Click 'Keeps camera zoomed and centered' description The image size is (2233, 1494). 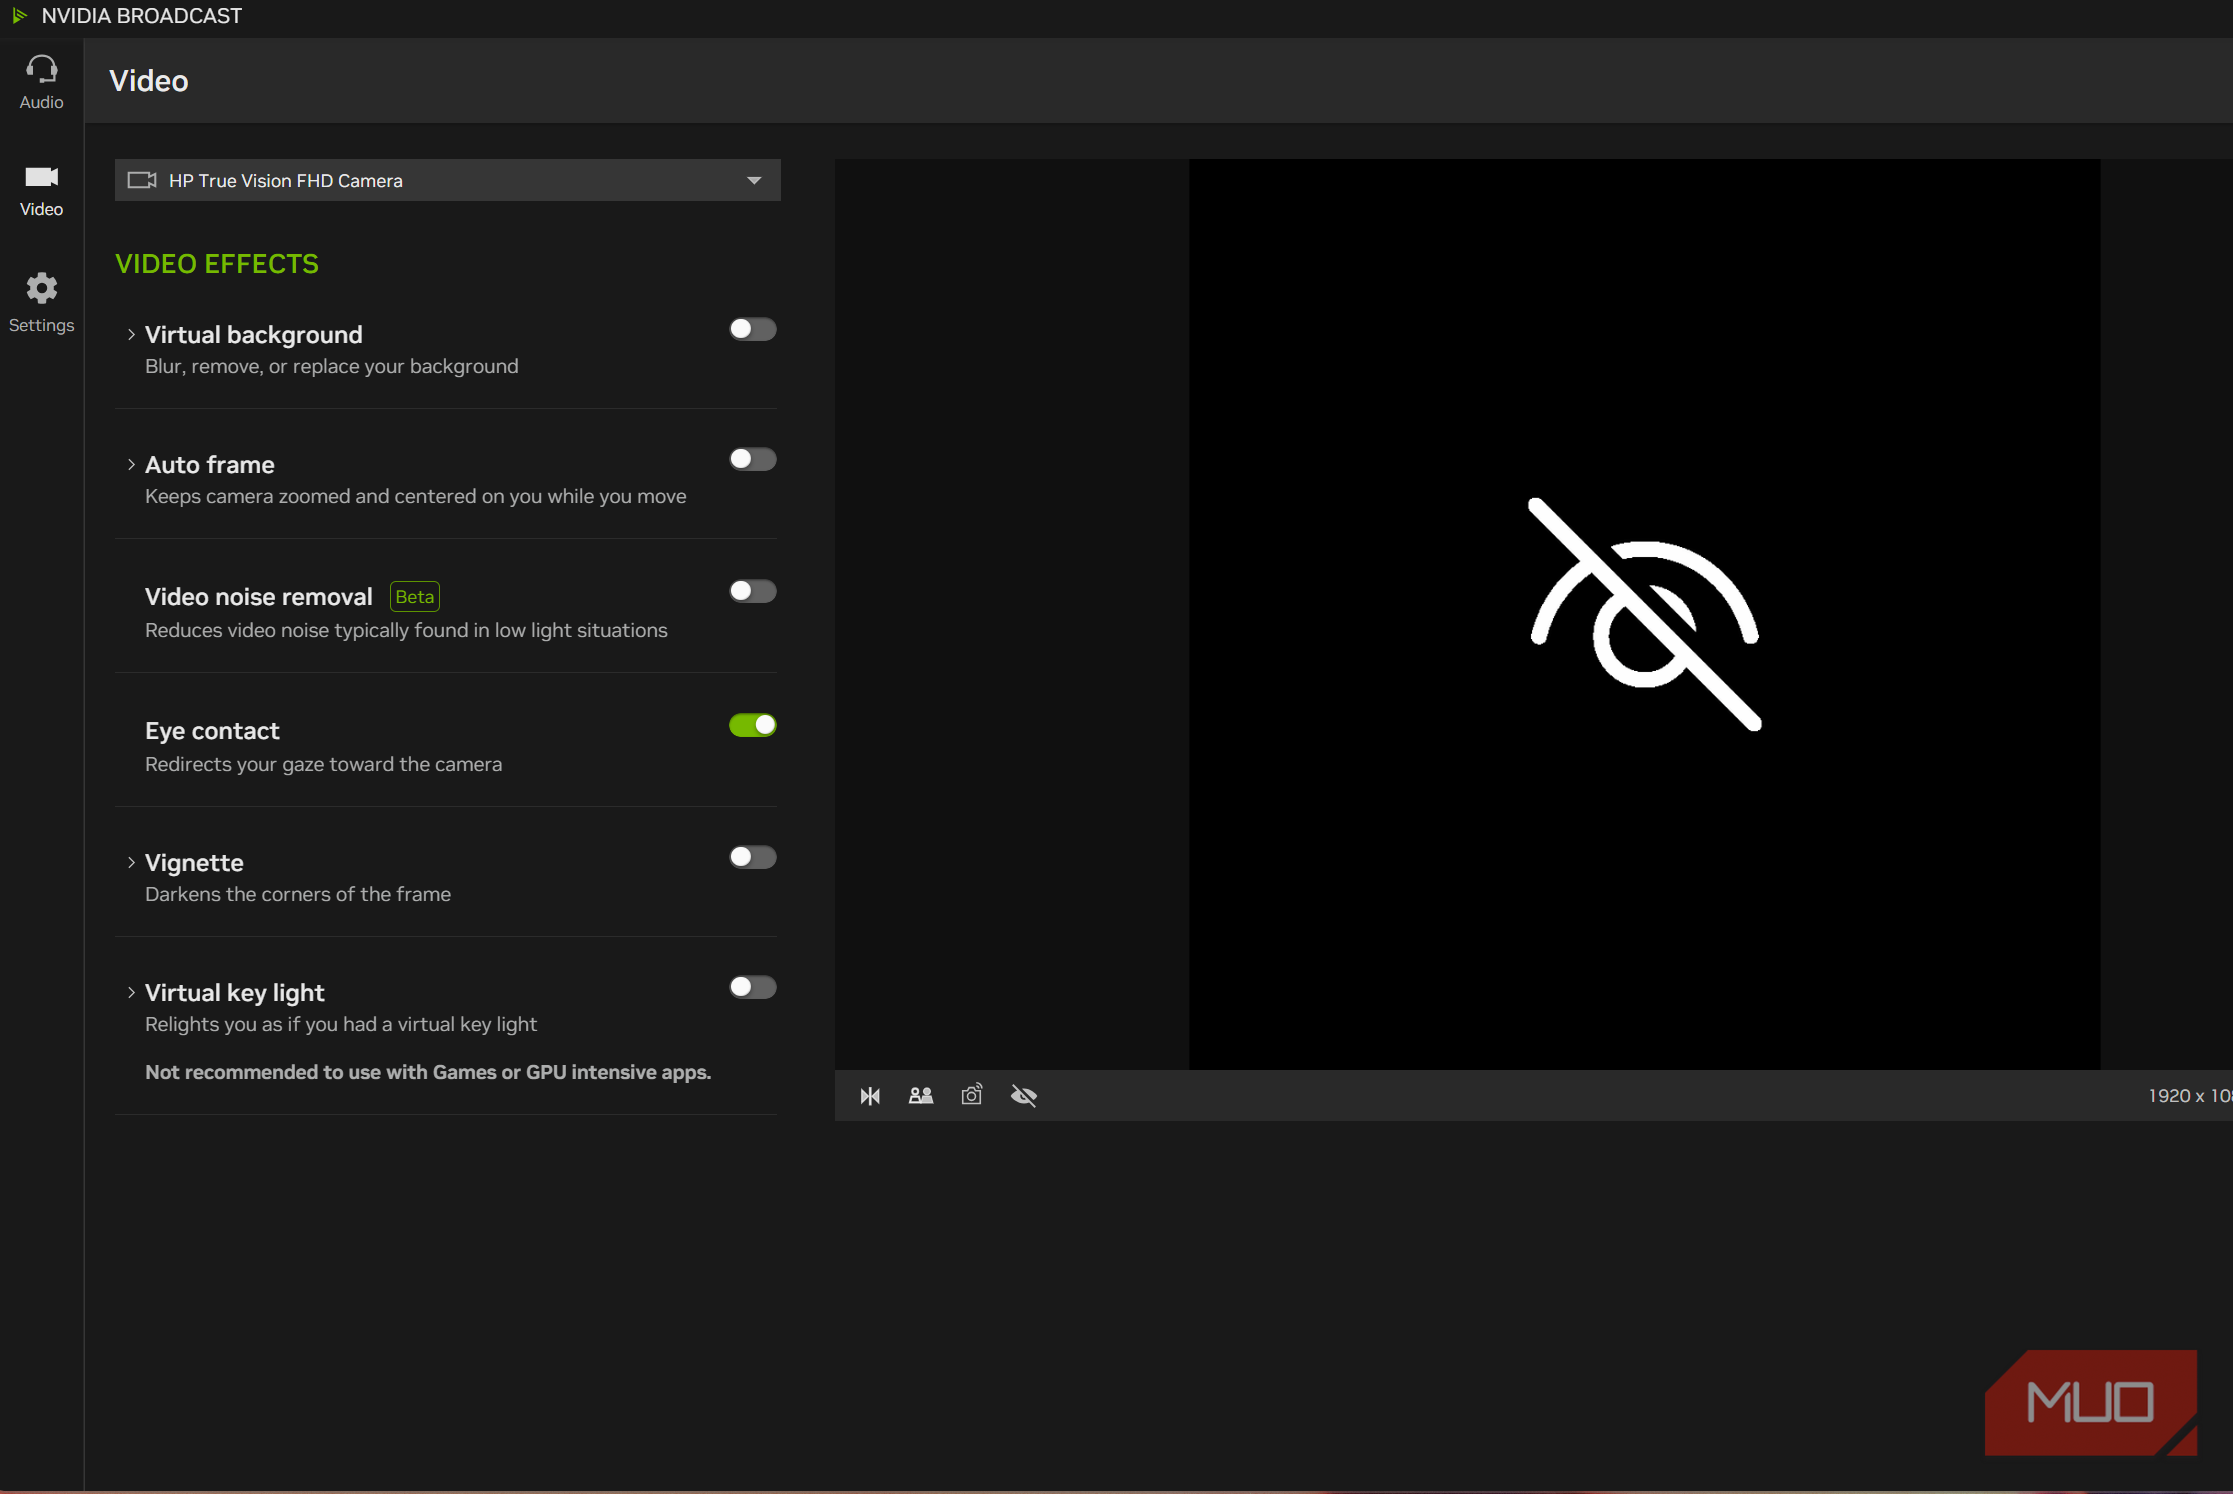(x=416, y=496)
